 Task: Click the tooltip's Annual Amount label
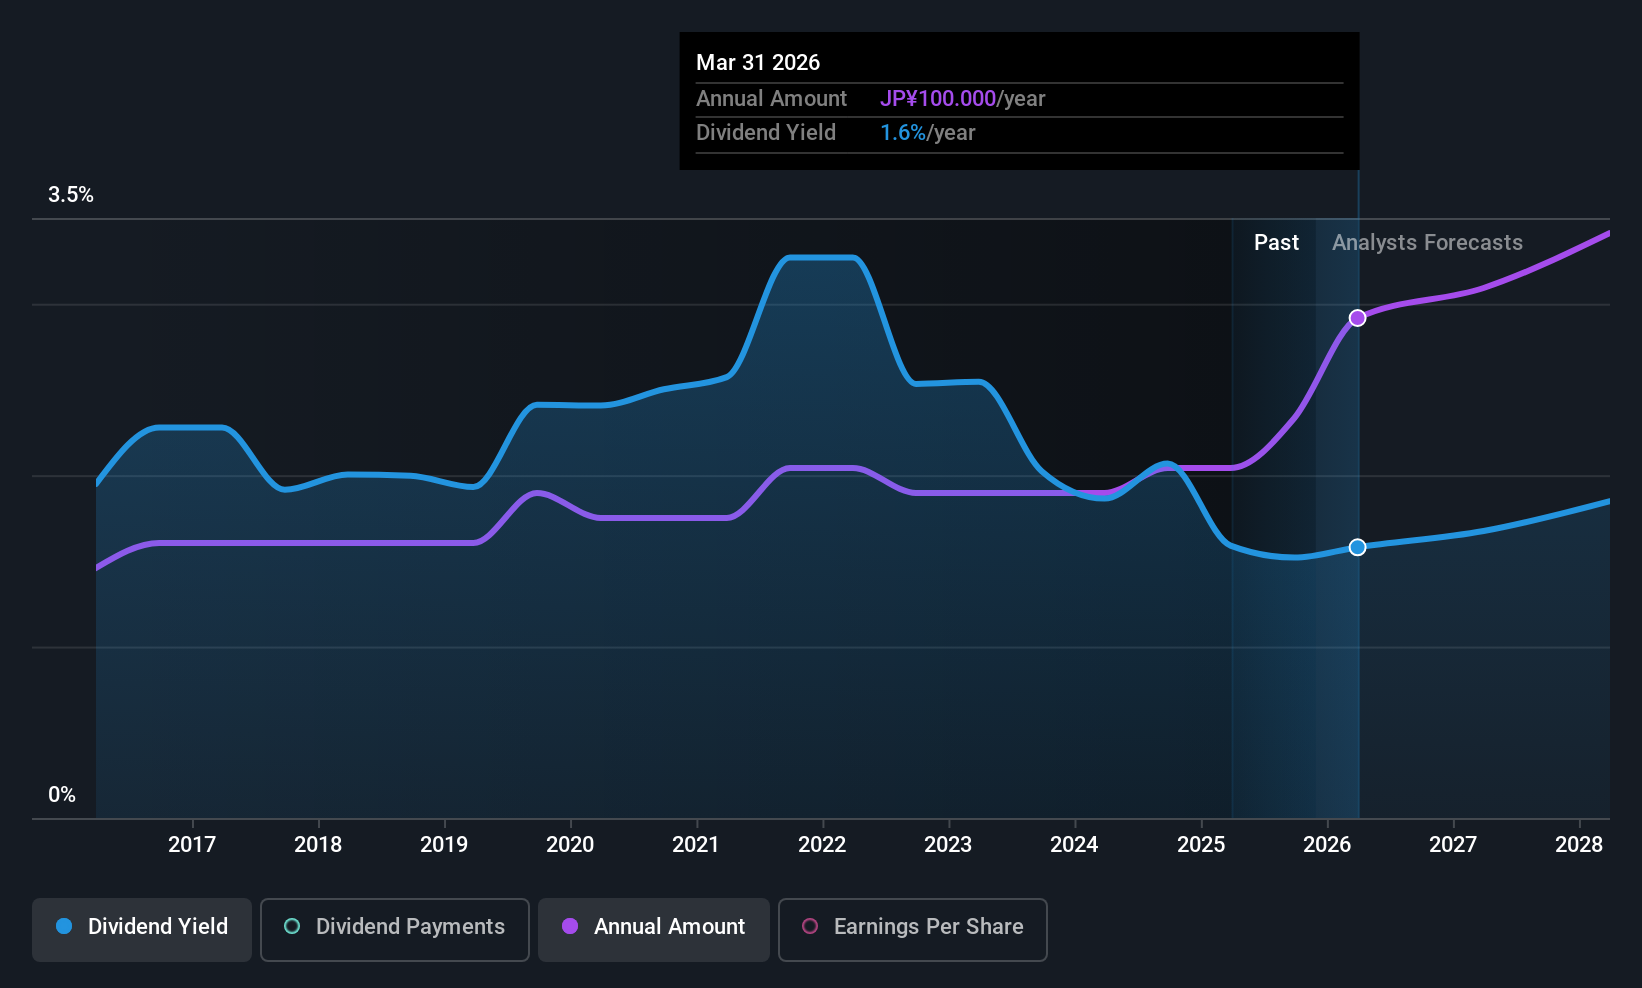pyautogui.click(x=771, y=99)
